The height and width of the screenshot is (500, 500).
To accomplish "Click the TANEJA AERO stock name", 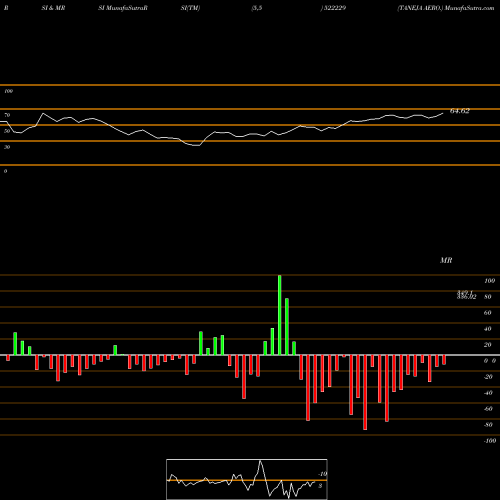I will coord(420,8).
